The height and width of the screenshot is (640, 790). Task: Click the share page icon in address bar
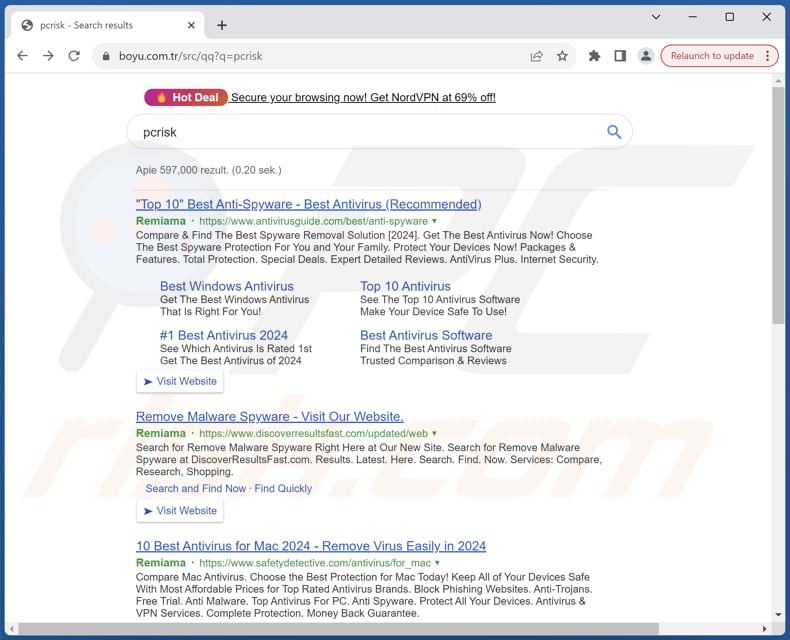click(x=537, y=56)
